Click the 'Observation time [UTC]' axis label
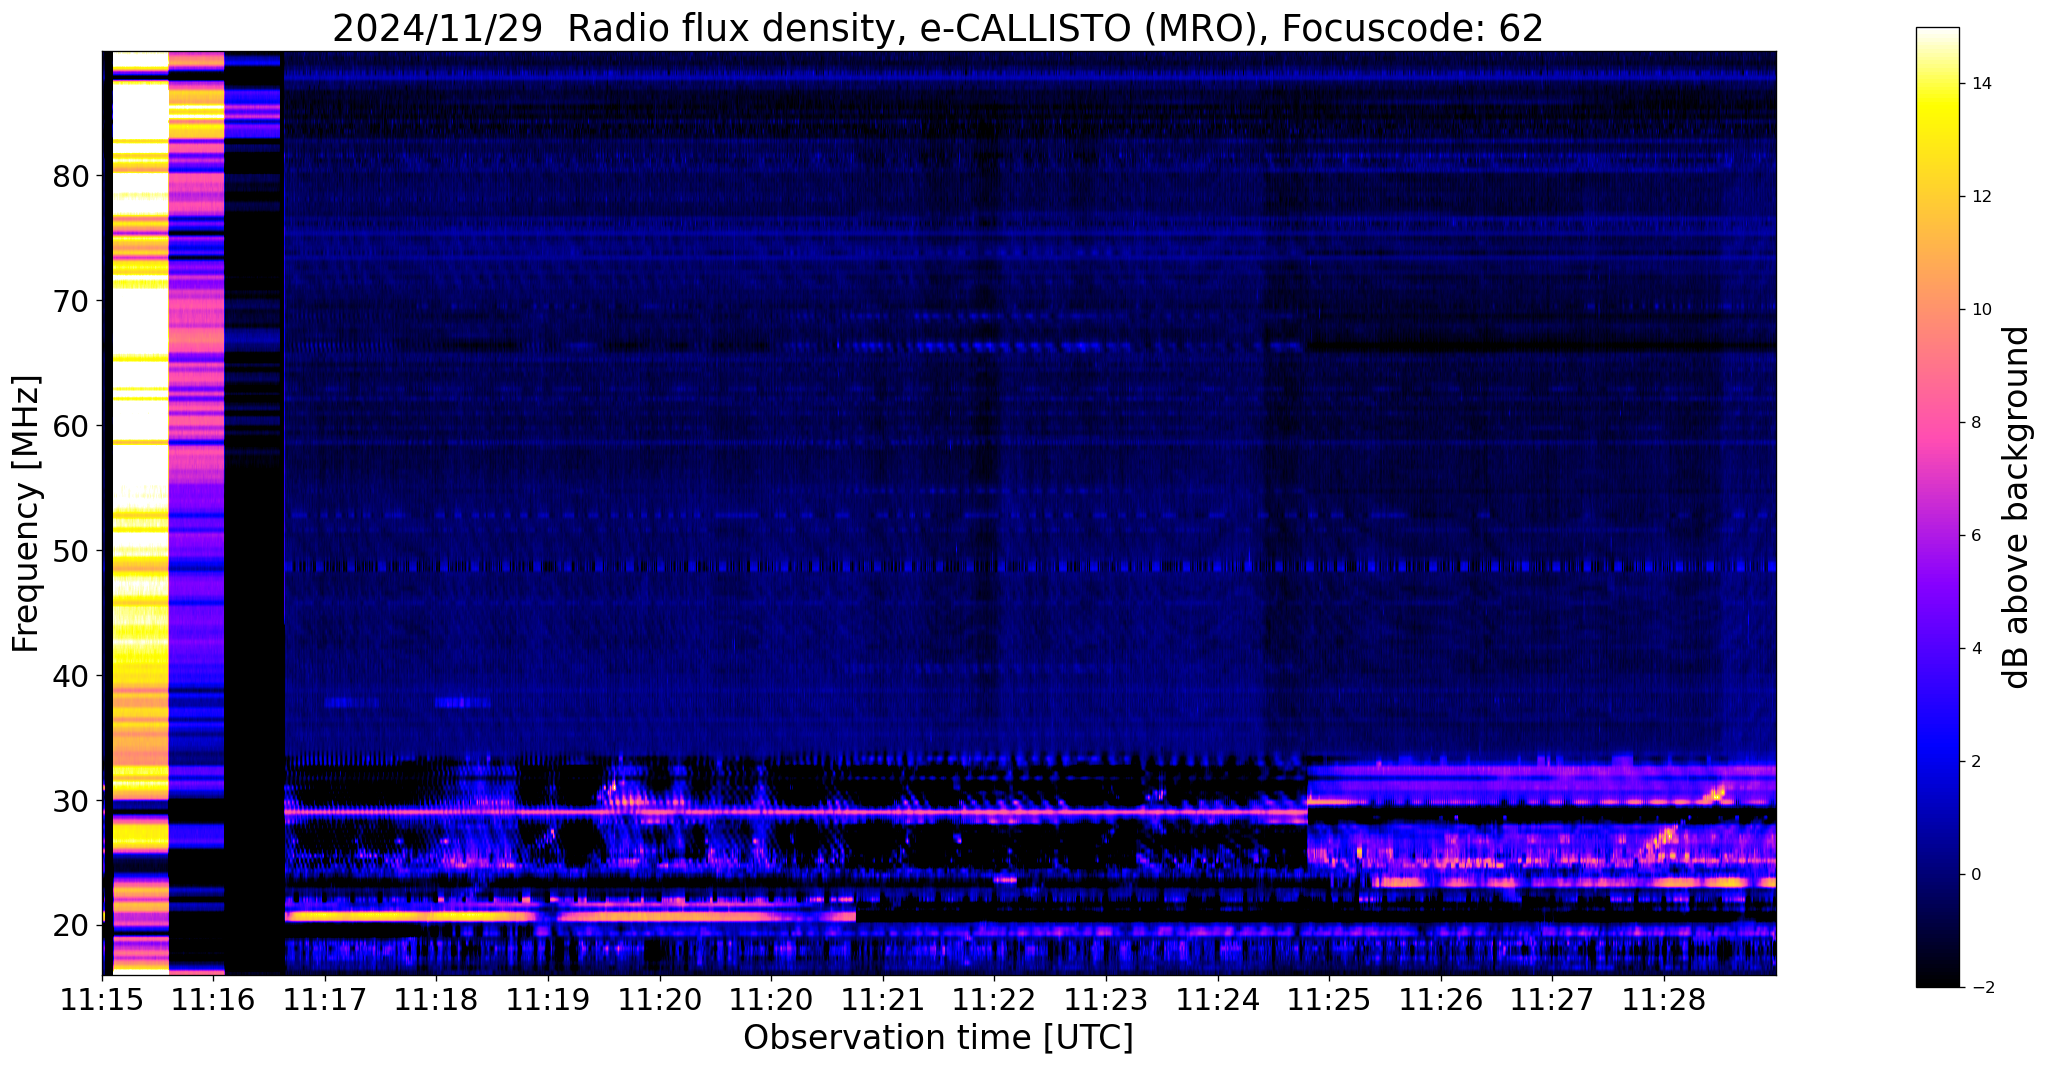 (x=938, y=1037)
